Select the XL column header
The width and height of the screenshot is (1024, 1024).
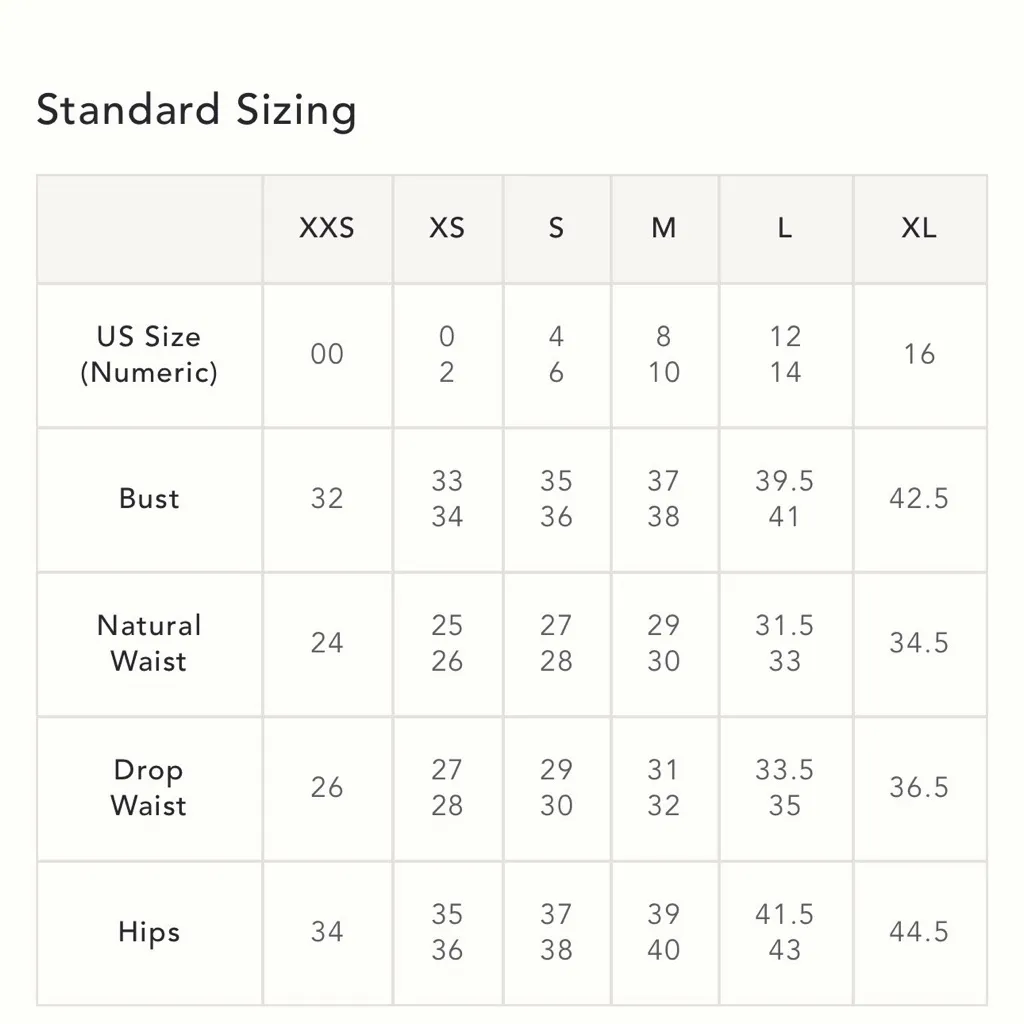[919, 228]
